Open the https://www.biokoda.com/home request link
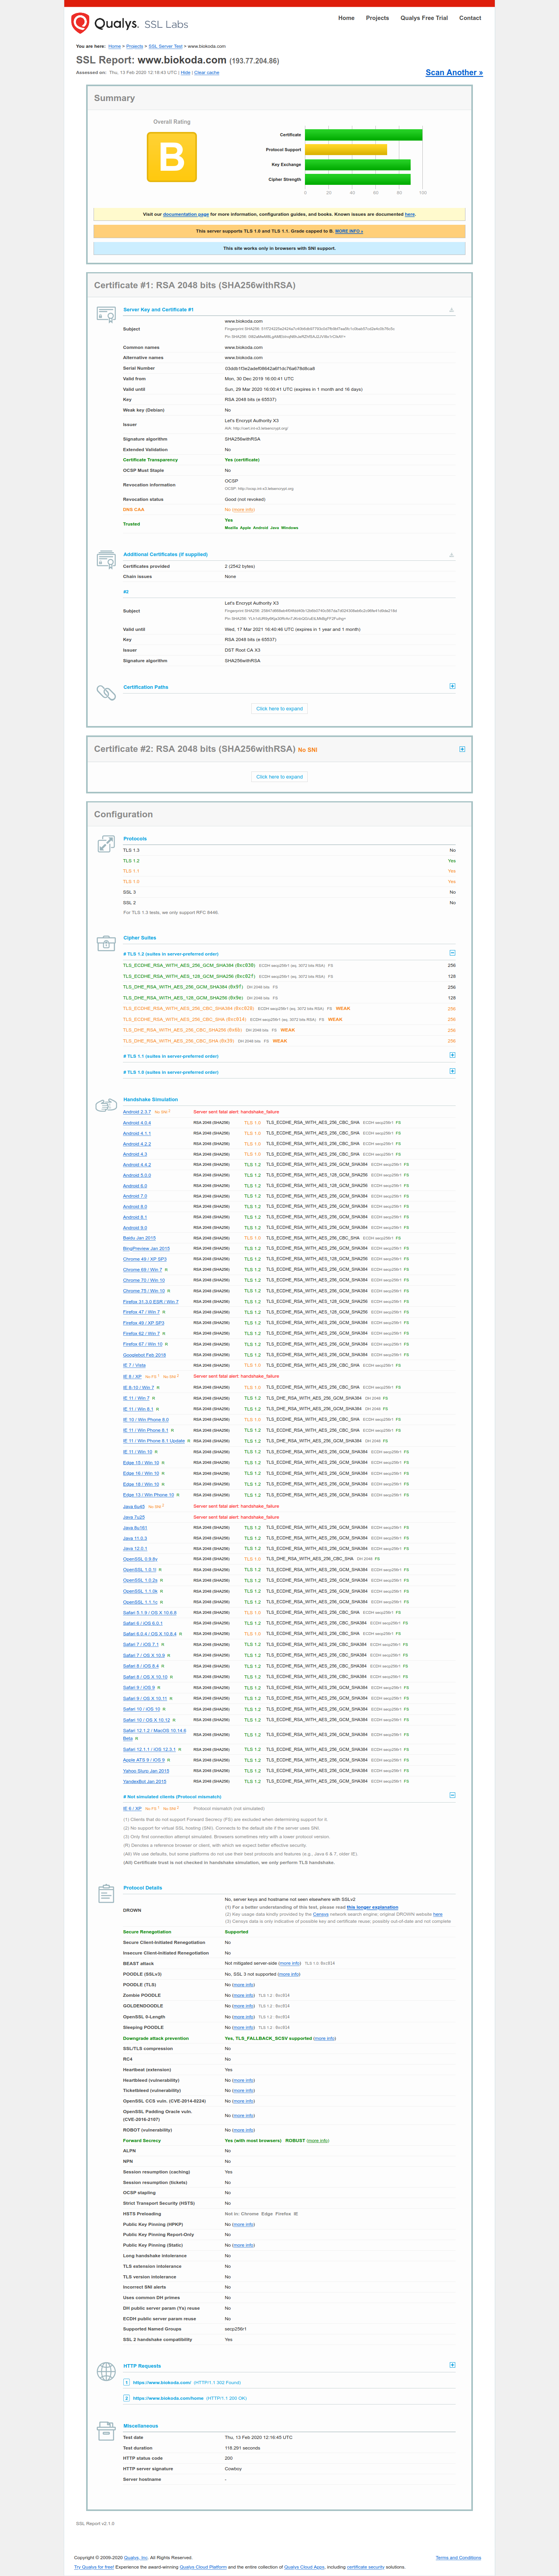The height and width of the screenshot is (2576, 559). coord(168,2398)
